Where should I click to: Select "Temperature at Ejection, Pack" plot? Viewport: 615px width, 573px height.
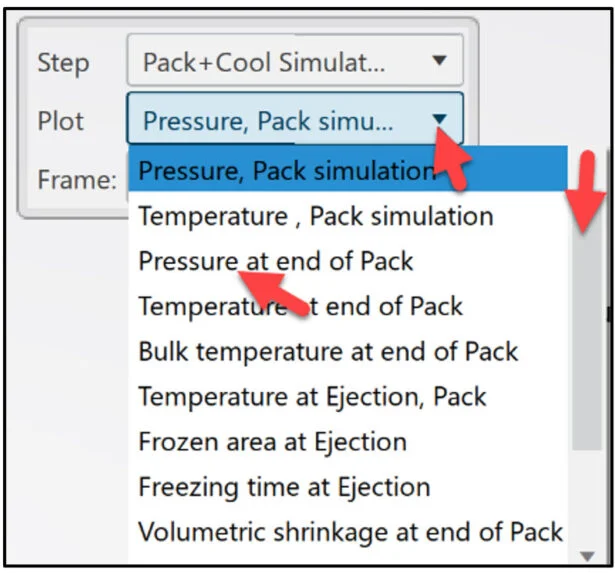312,396
